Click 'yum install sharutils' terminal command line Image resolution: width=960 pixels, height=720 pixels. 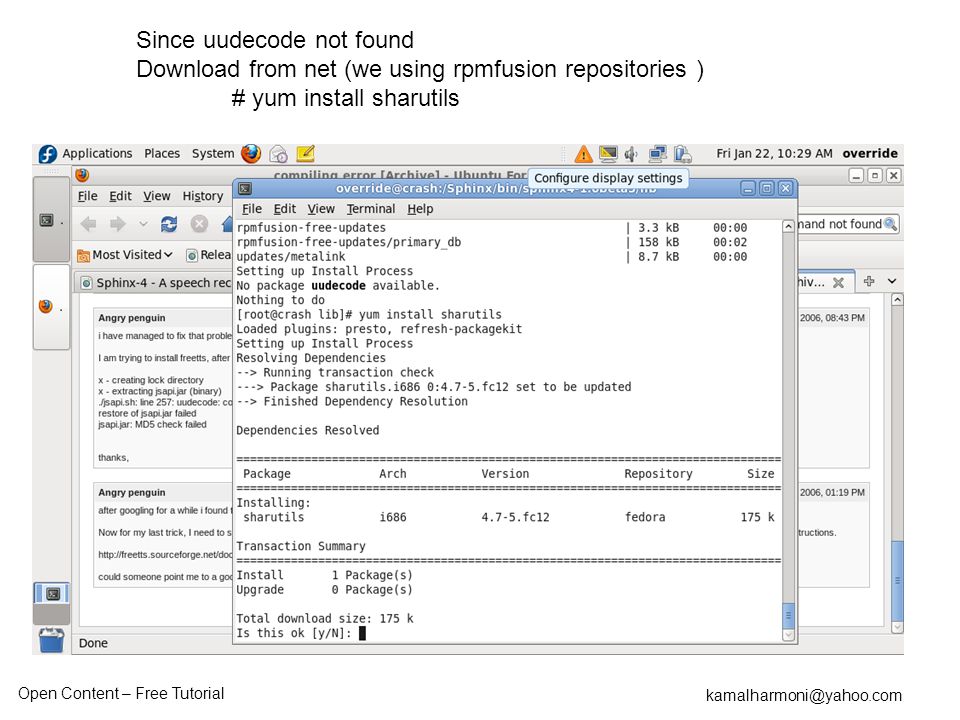(369, 314)
